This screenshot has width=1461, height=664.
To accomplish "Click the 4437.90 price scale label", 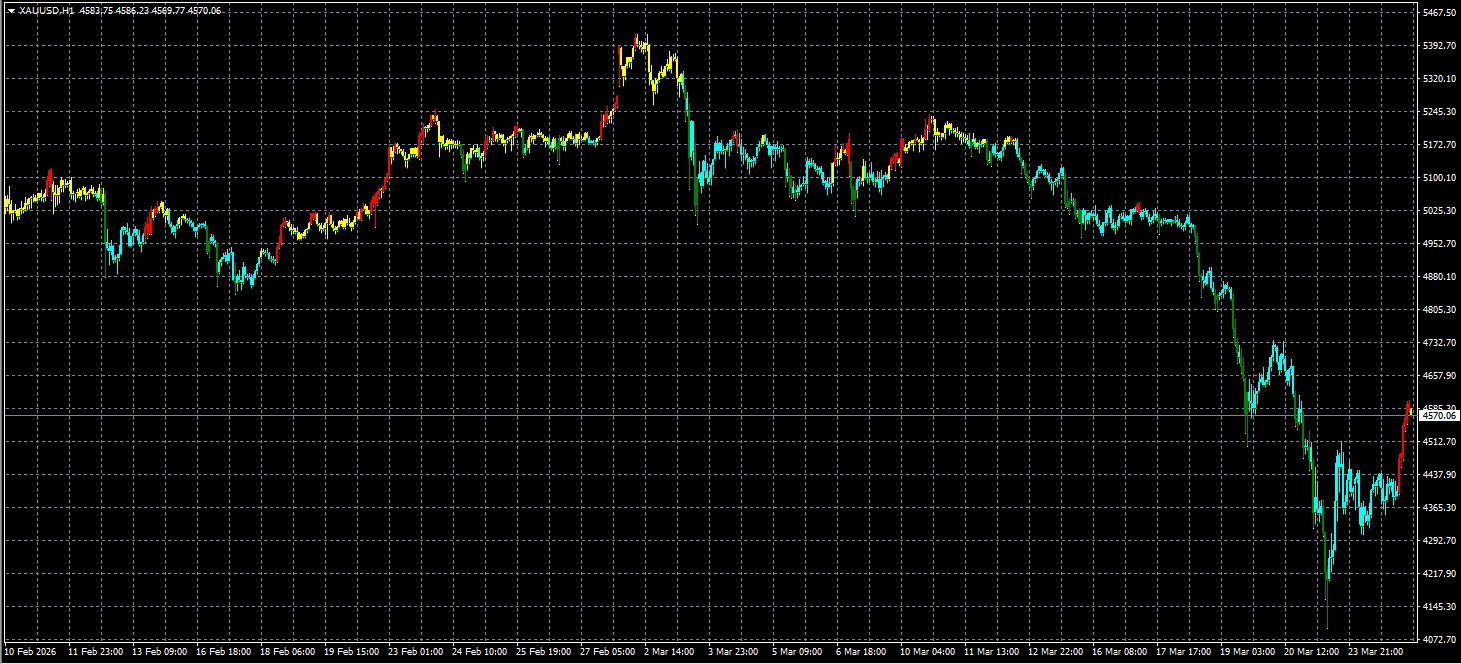I will pos(1438,475).
